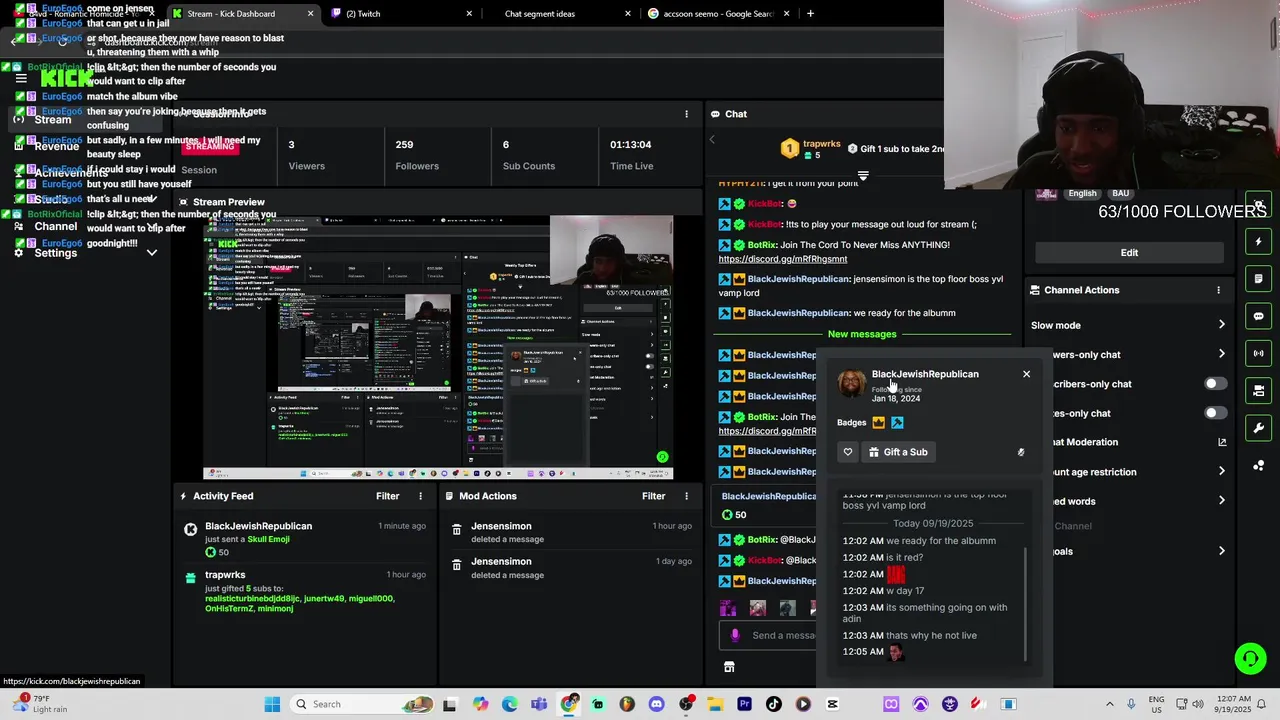Image resolution: width=1280 pixels, height=720 pixels.
Task: Click the Stream Preview video thumbnail
Action: [438, 347]
